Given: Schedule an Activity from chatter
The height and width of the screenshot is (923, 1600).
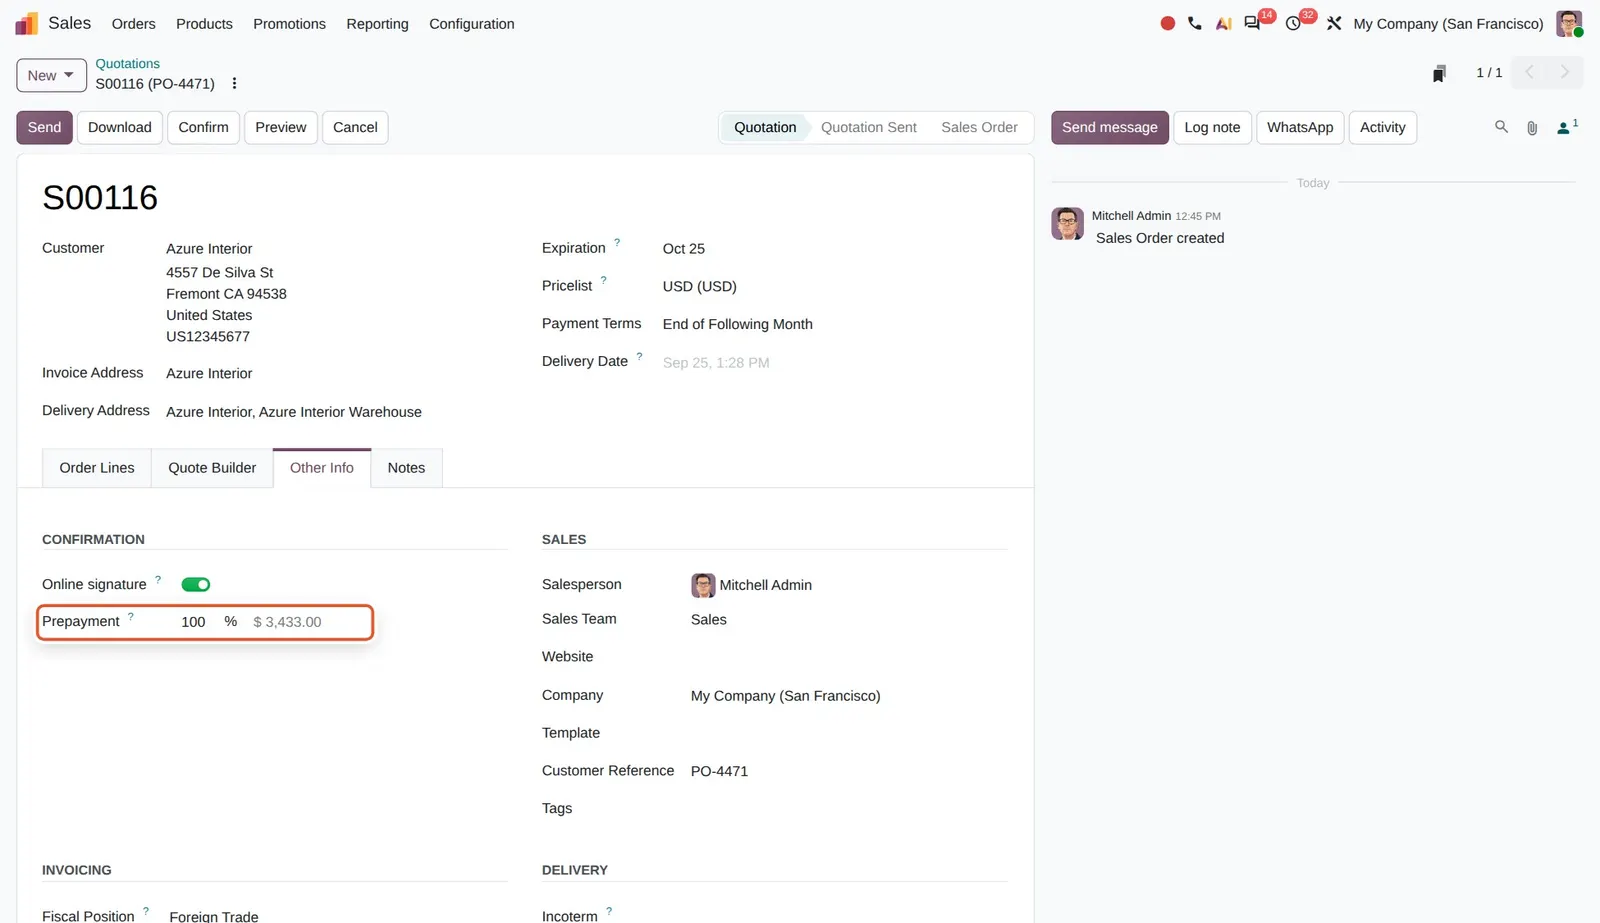Looking at the screenshot, I should (x=1383, y=128).
